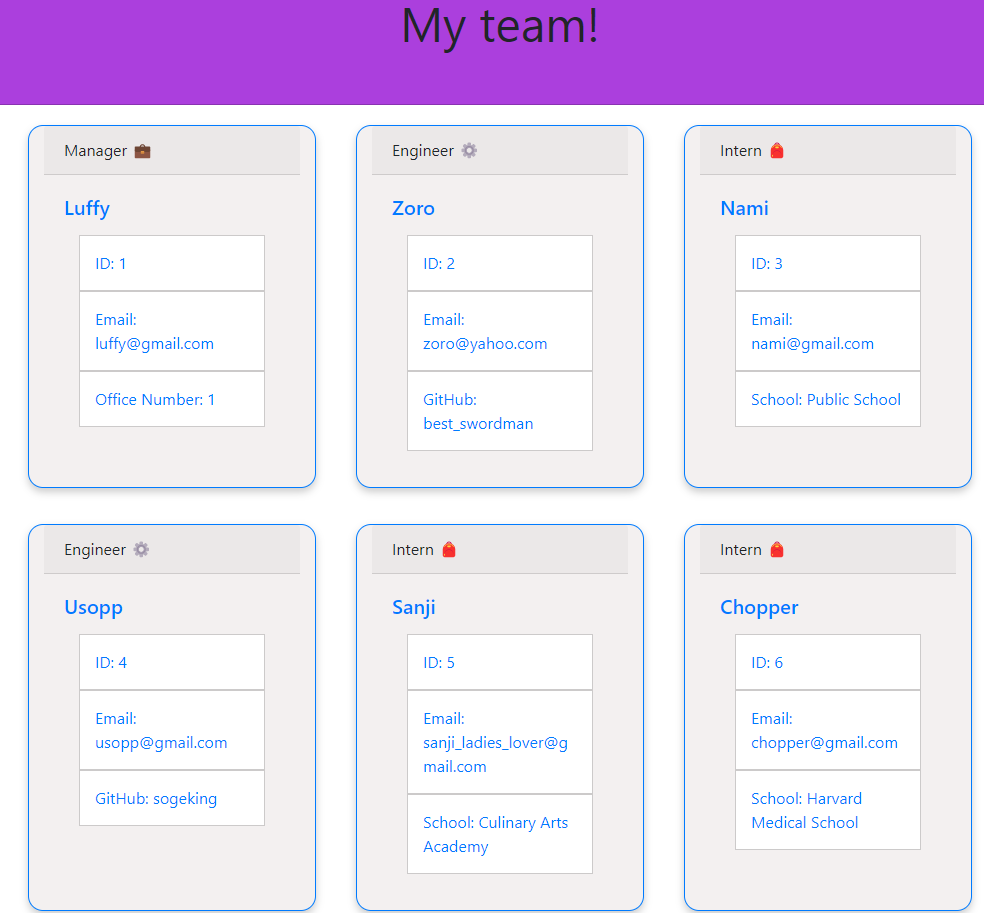This screenshot has width=984, height=913.
Task: Click the Manager role label
Action: [95, 151]
